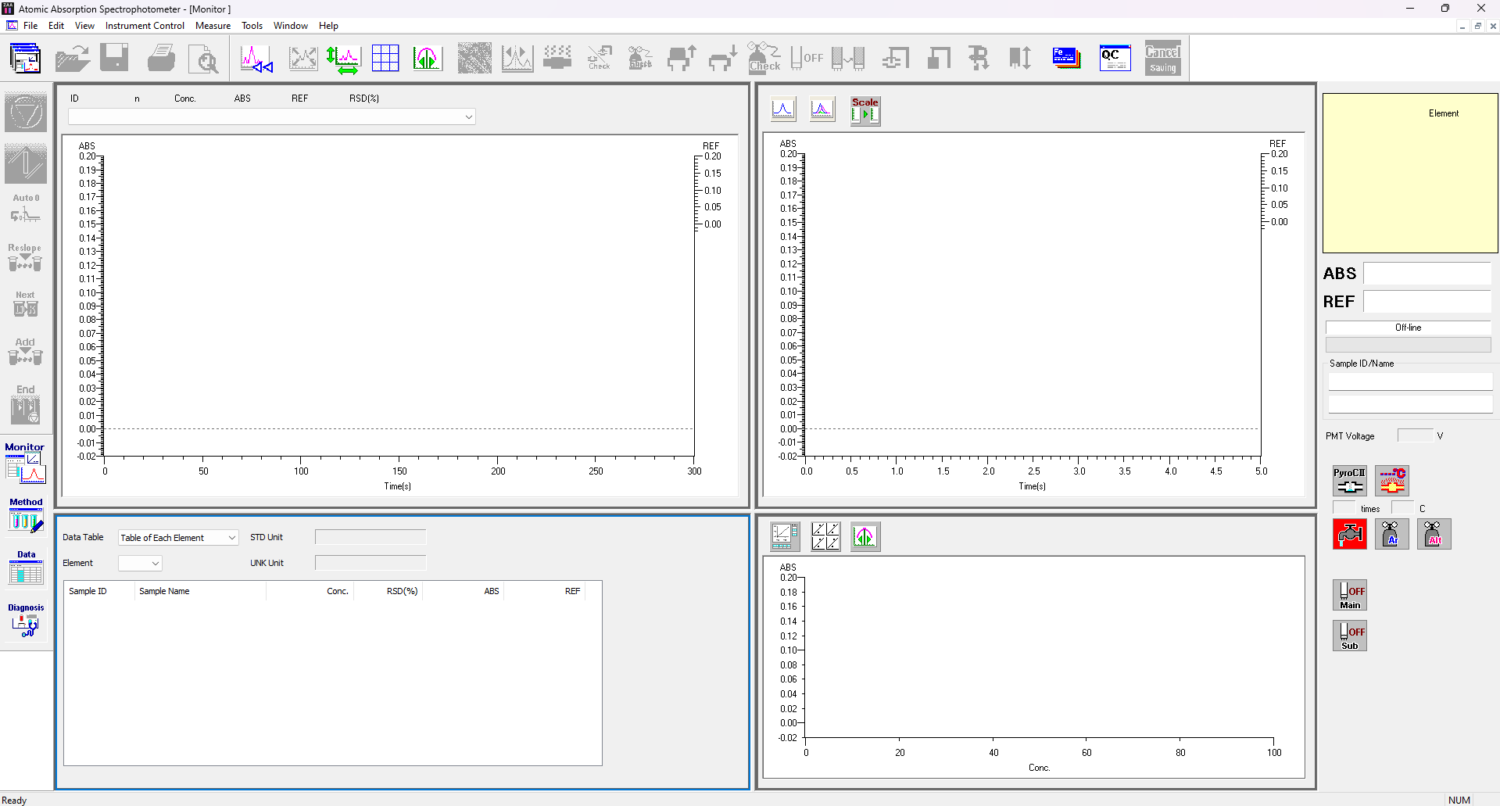Click the PyroCII tube button
The image size is (1500, 806).
pyautogui.click(x=1349, y=481)
